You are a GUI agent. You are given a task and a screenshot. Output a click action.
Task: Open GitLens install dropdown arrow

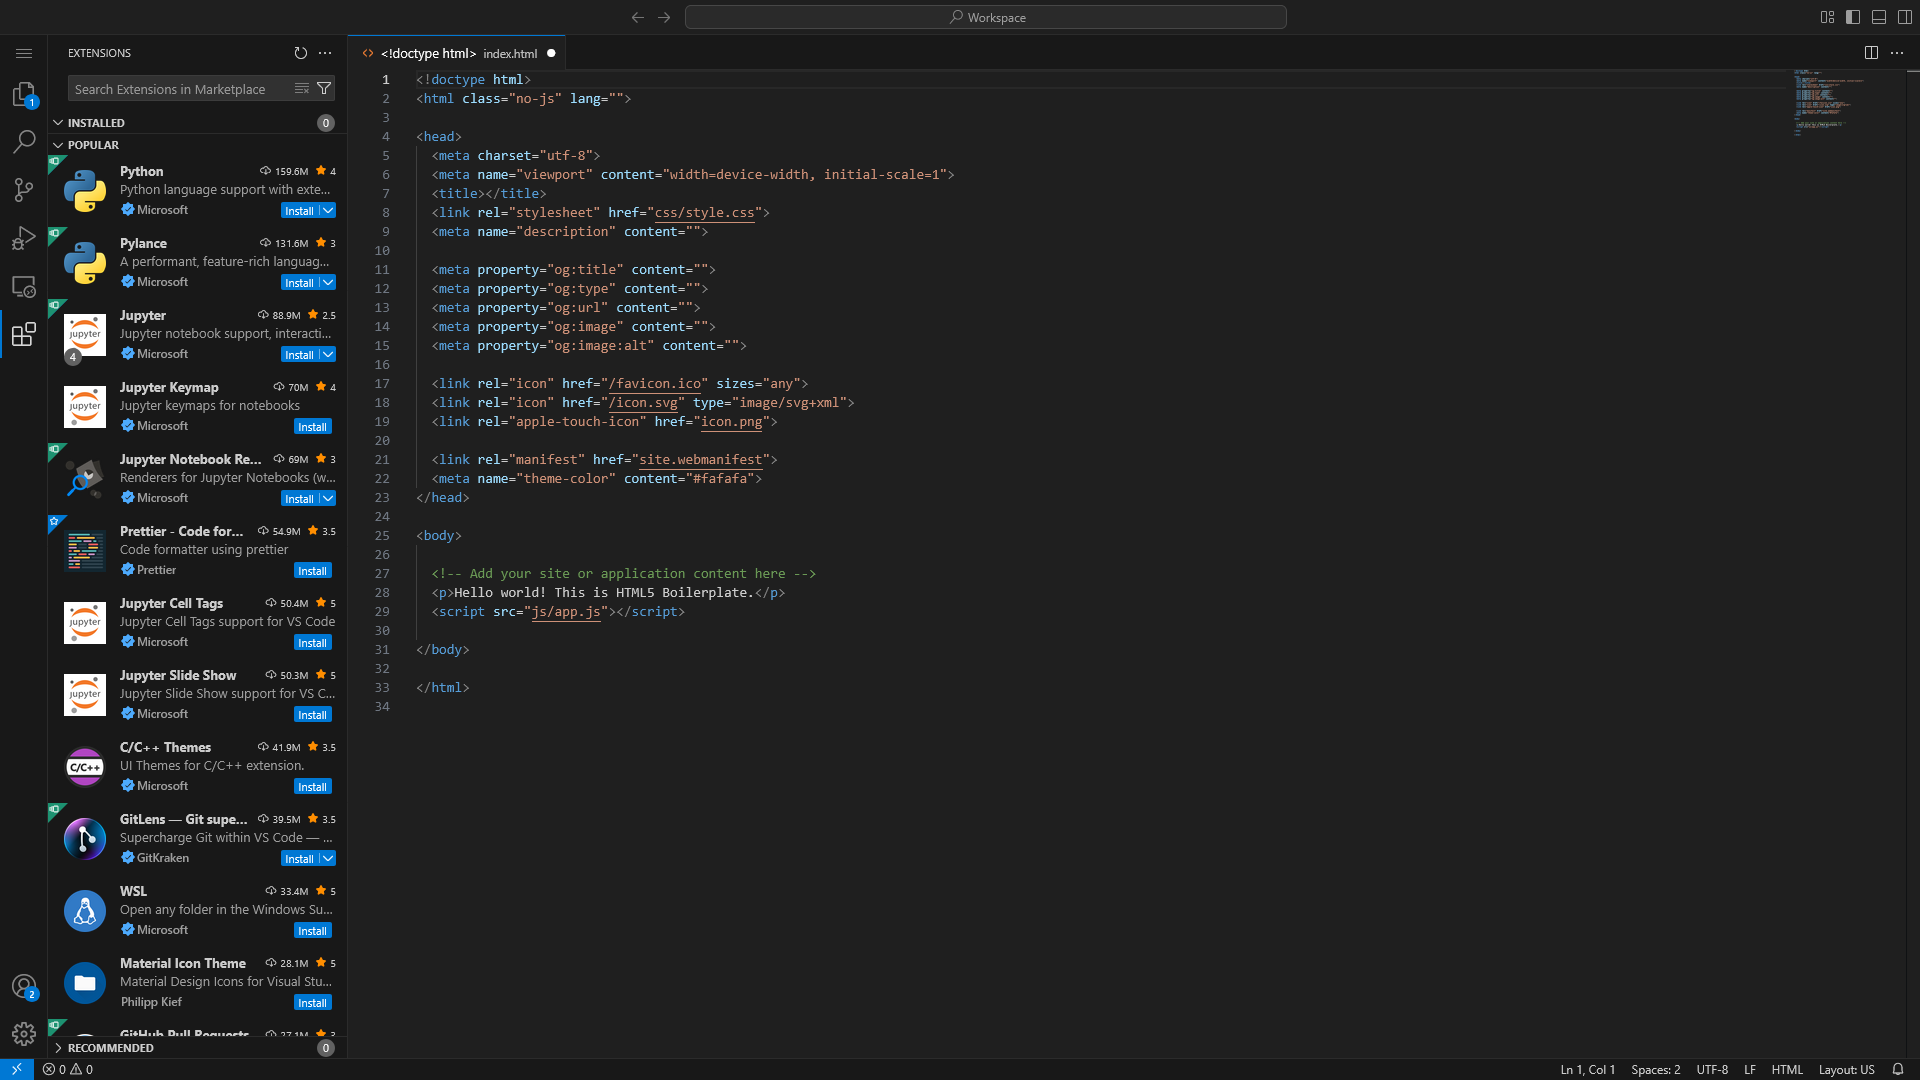[328, 858]
